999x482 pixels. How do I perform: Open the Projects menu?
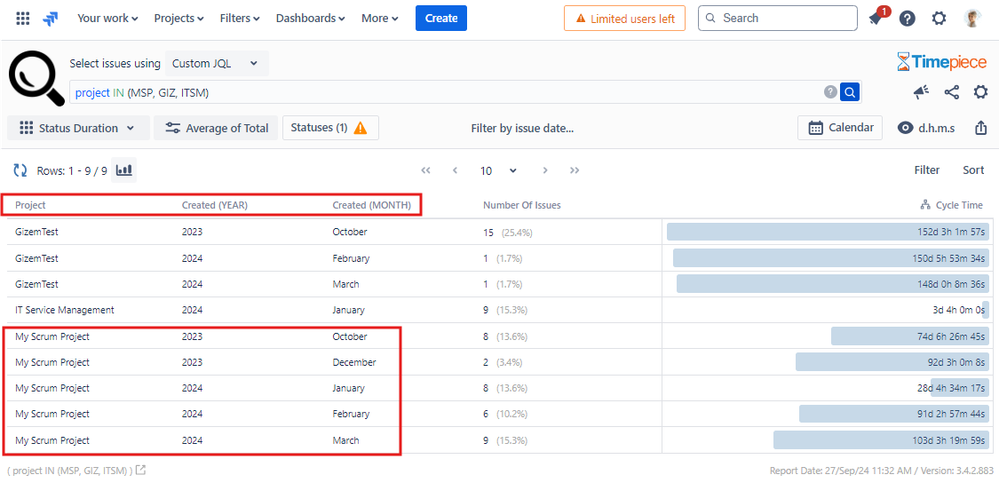click(x=178, y=18)
